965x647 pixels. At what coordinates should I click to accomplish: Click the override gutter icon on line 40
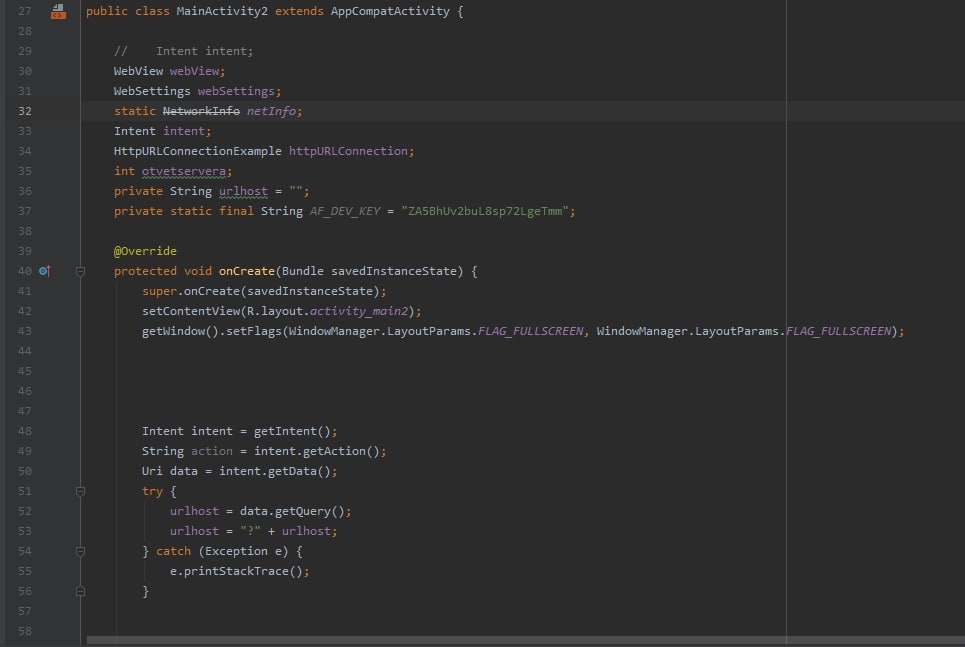point(45,271)
